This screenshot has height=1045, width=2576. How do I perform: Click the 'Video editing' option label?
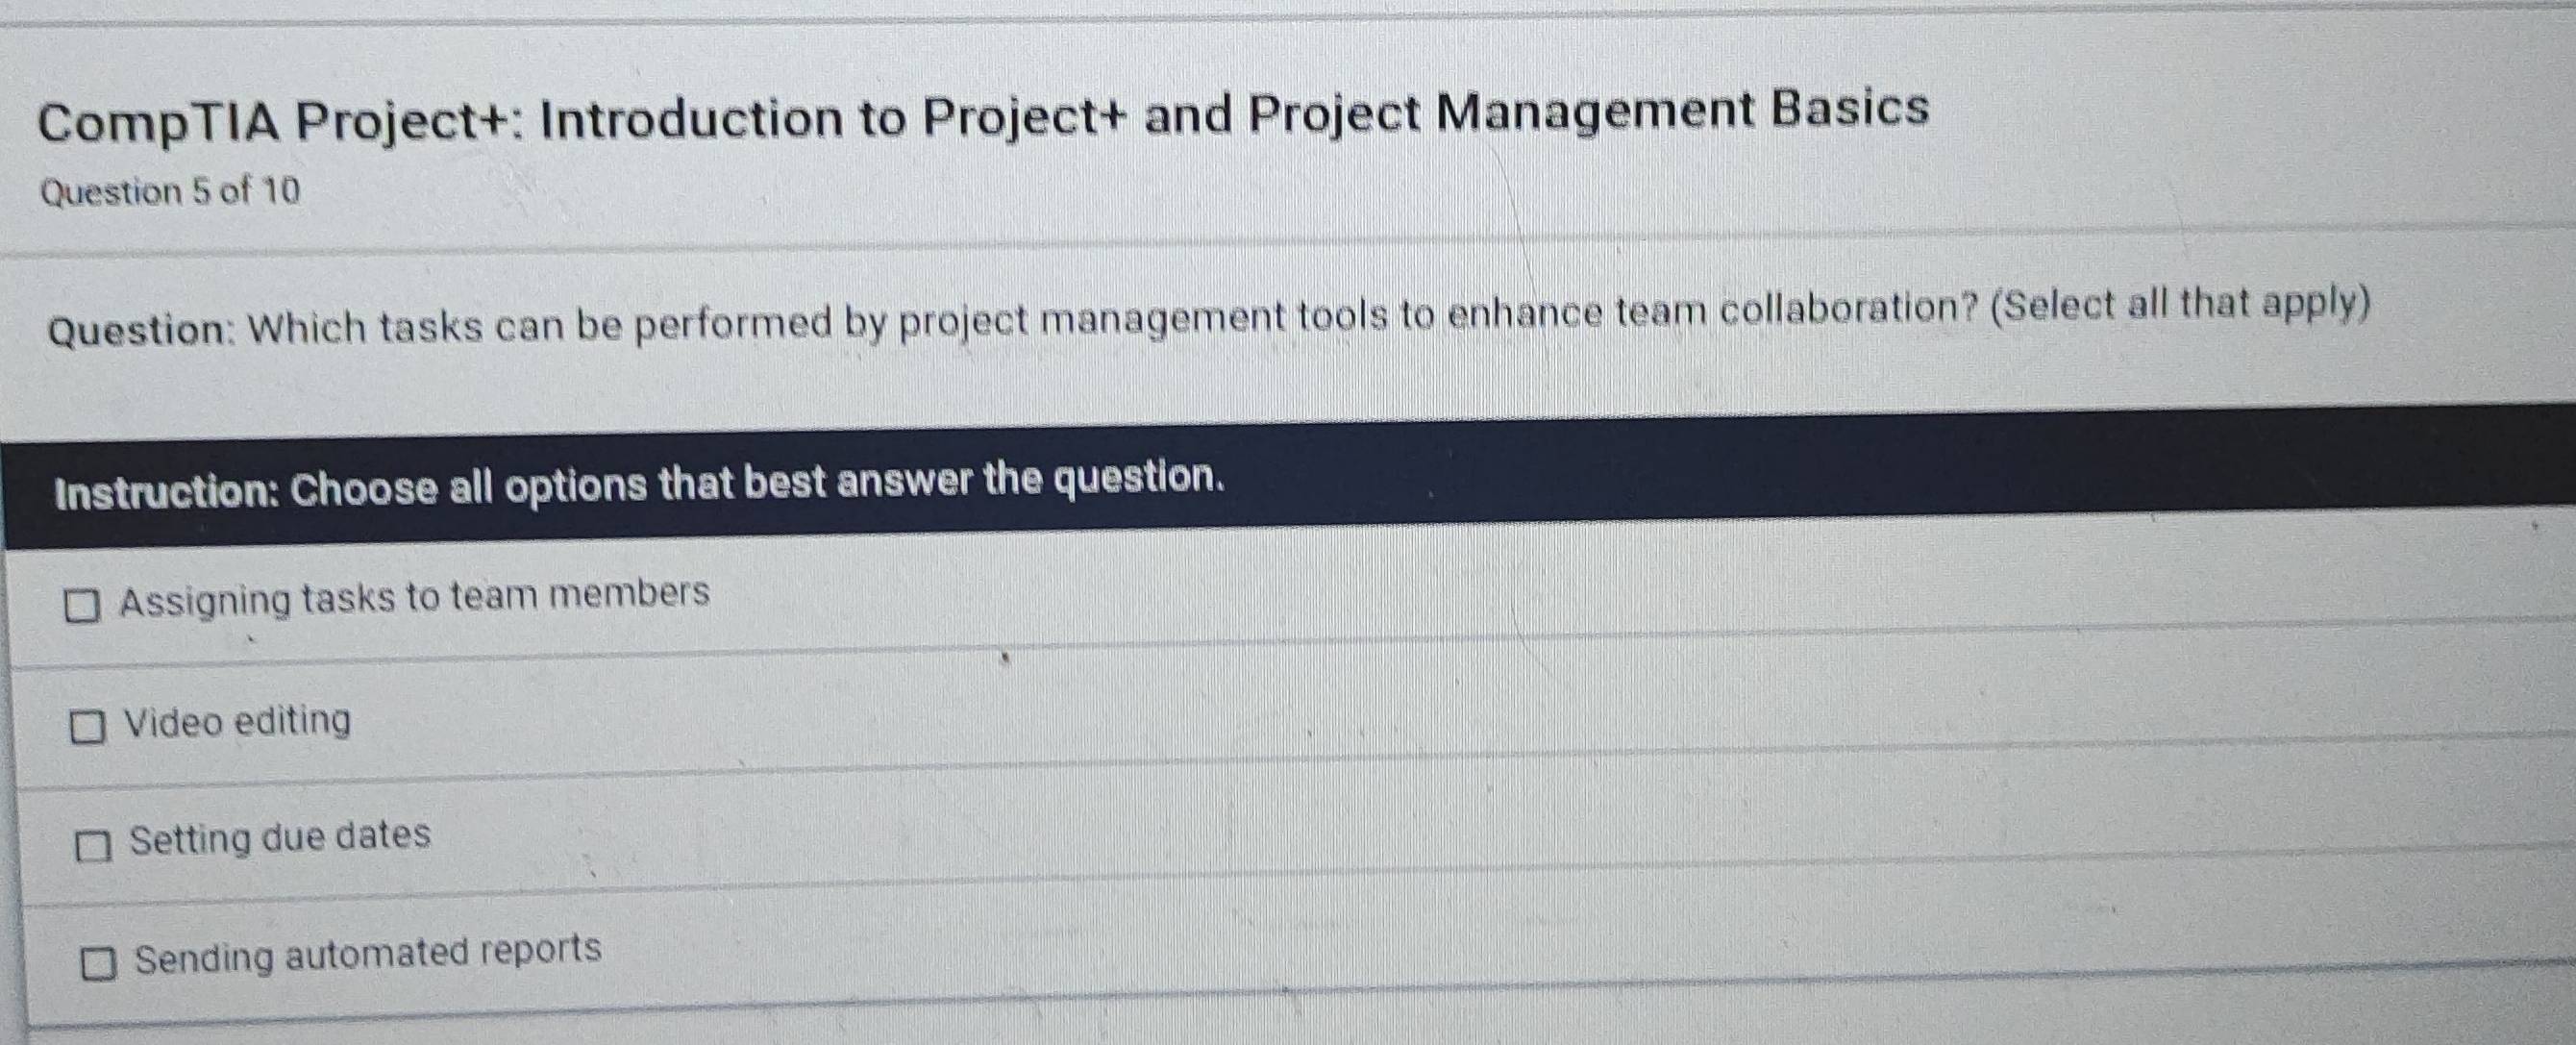point(238,722)
